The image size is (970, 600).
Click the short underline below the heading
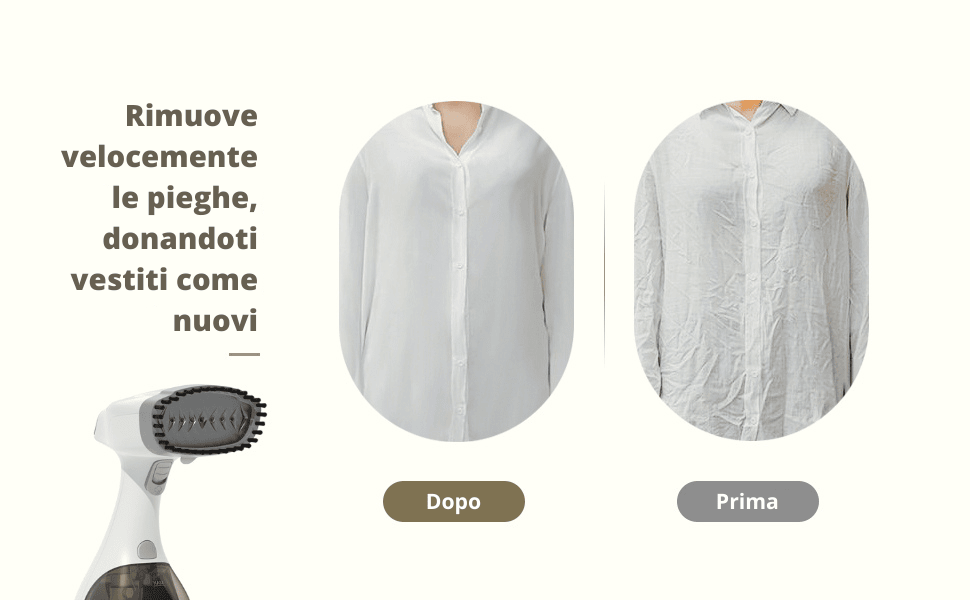pos(244,354)
